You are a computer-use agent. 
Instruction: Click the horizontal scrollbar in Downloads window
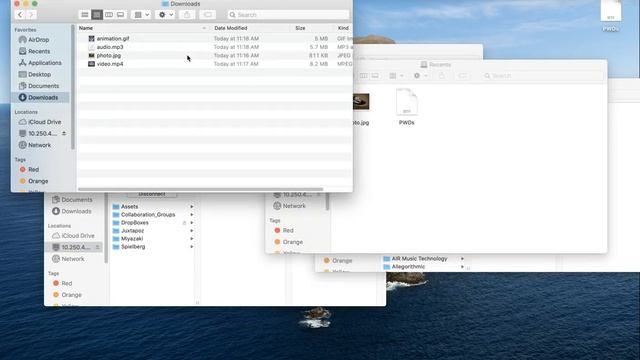(x=200, y=189)
